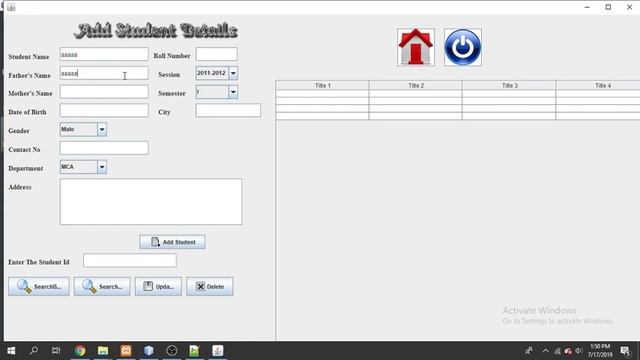Click the Upda... save button

click(x=158, y=287)
